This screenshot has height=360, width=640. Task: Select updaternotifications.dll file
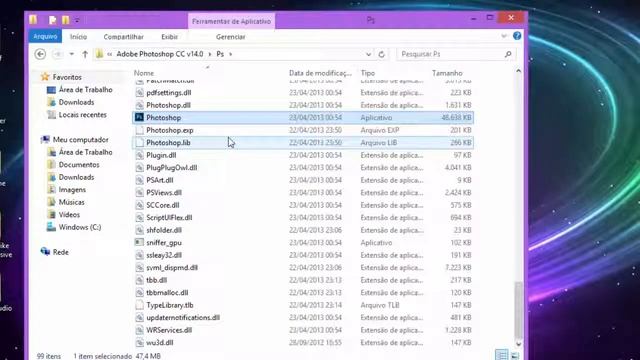183,318
